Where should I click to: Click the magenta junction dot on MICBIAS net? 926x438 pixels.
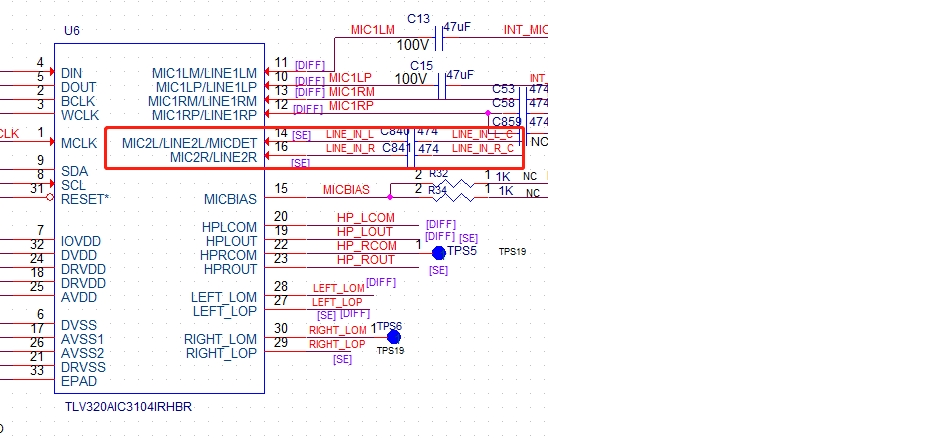point(390,197)
